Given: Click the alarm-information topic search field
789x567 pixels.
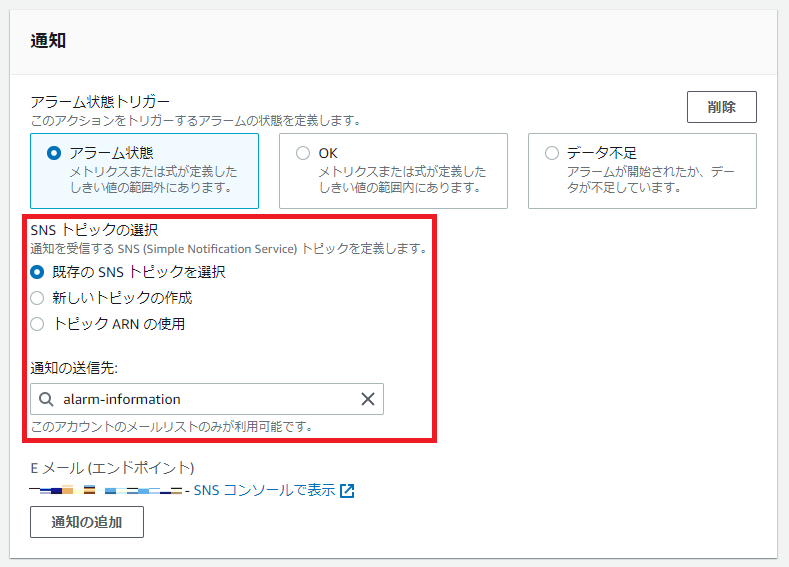Looking at the screenshot, I should point(207,399).
